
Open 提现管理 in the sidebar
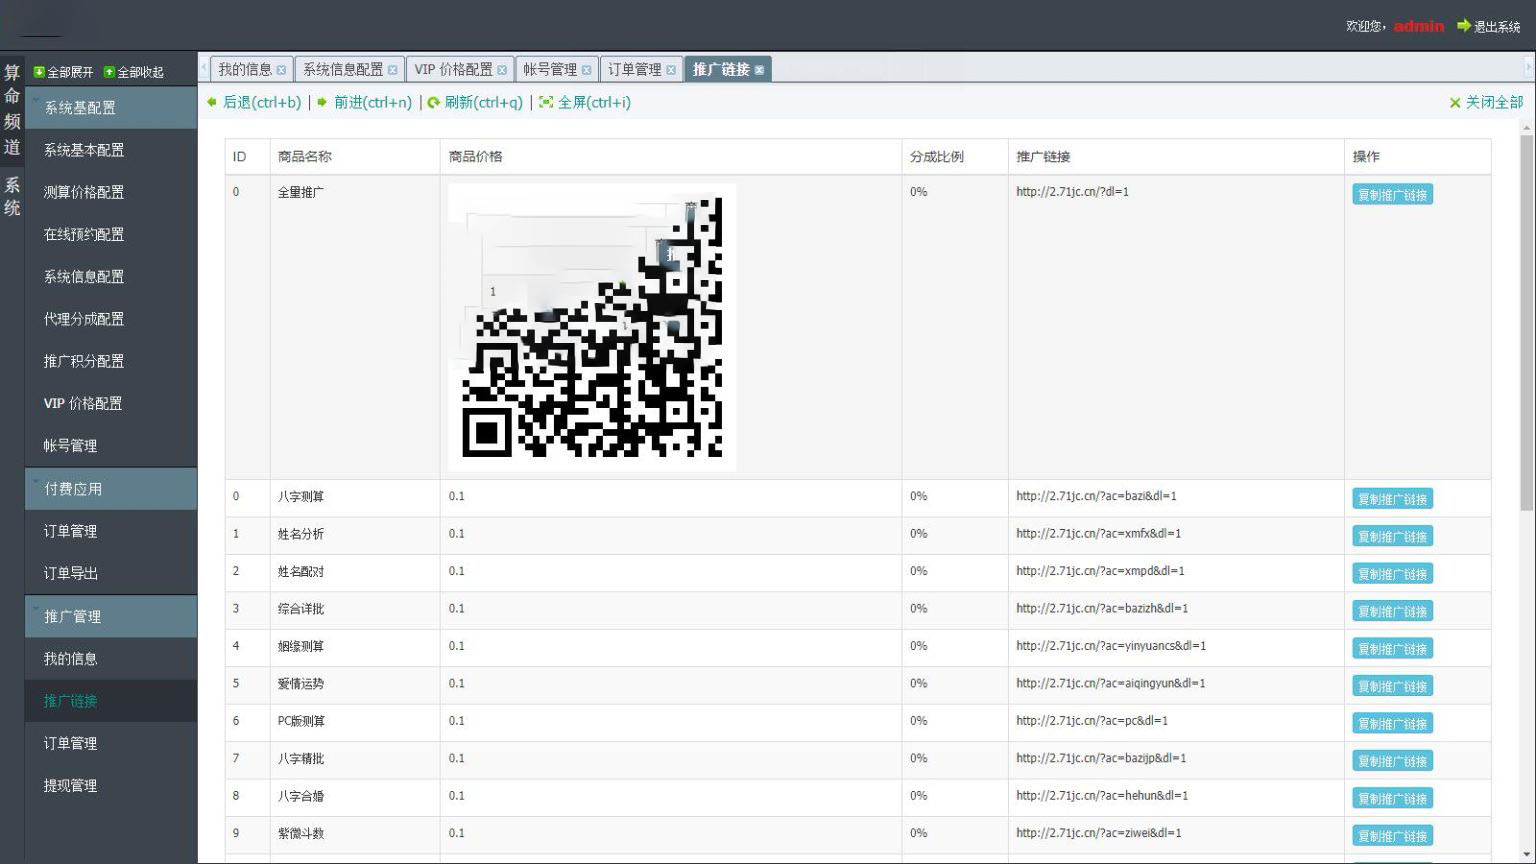click(70, 786)
